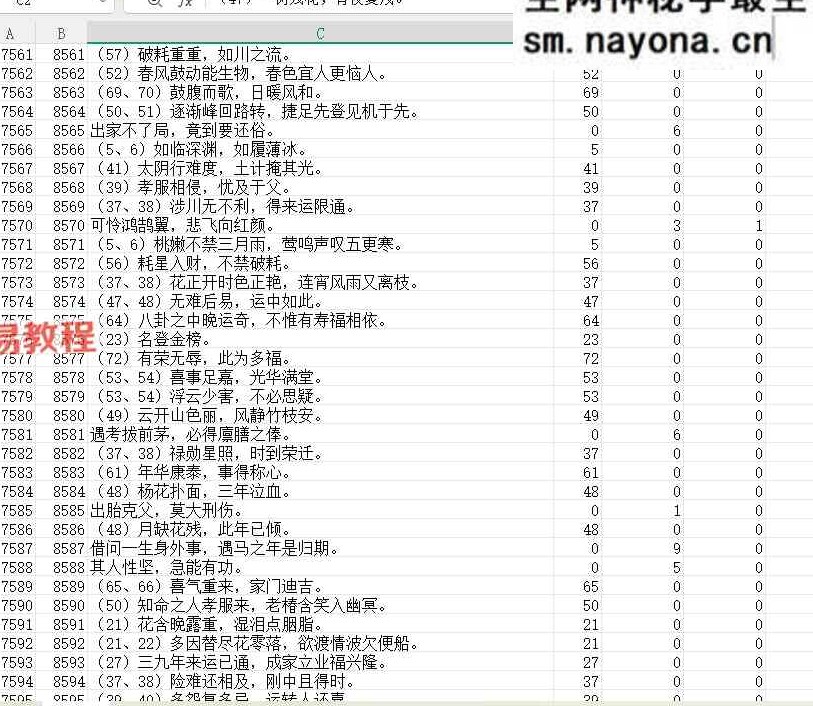Click cell '(65、66)喜气重来，家门迪吉。'

pyautogui.click(x=320, y=587)
